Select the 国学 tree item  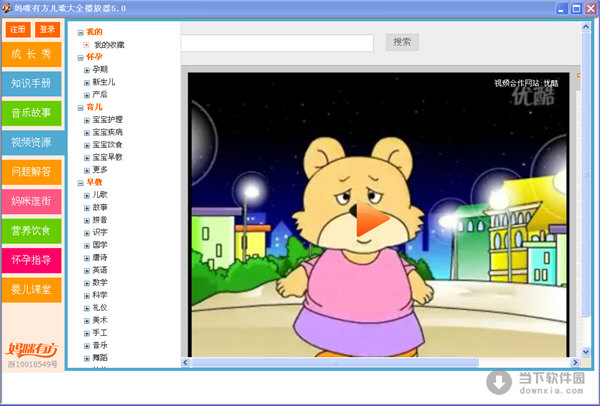click(100, 245)
